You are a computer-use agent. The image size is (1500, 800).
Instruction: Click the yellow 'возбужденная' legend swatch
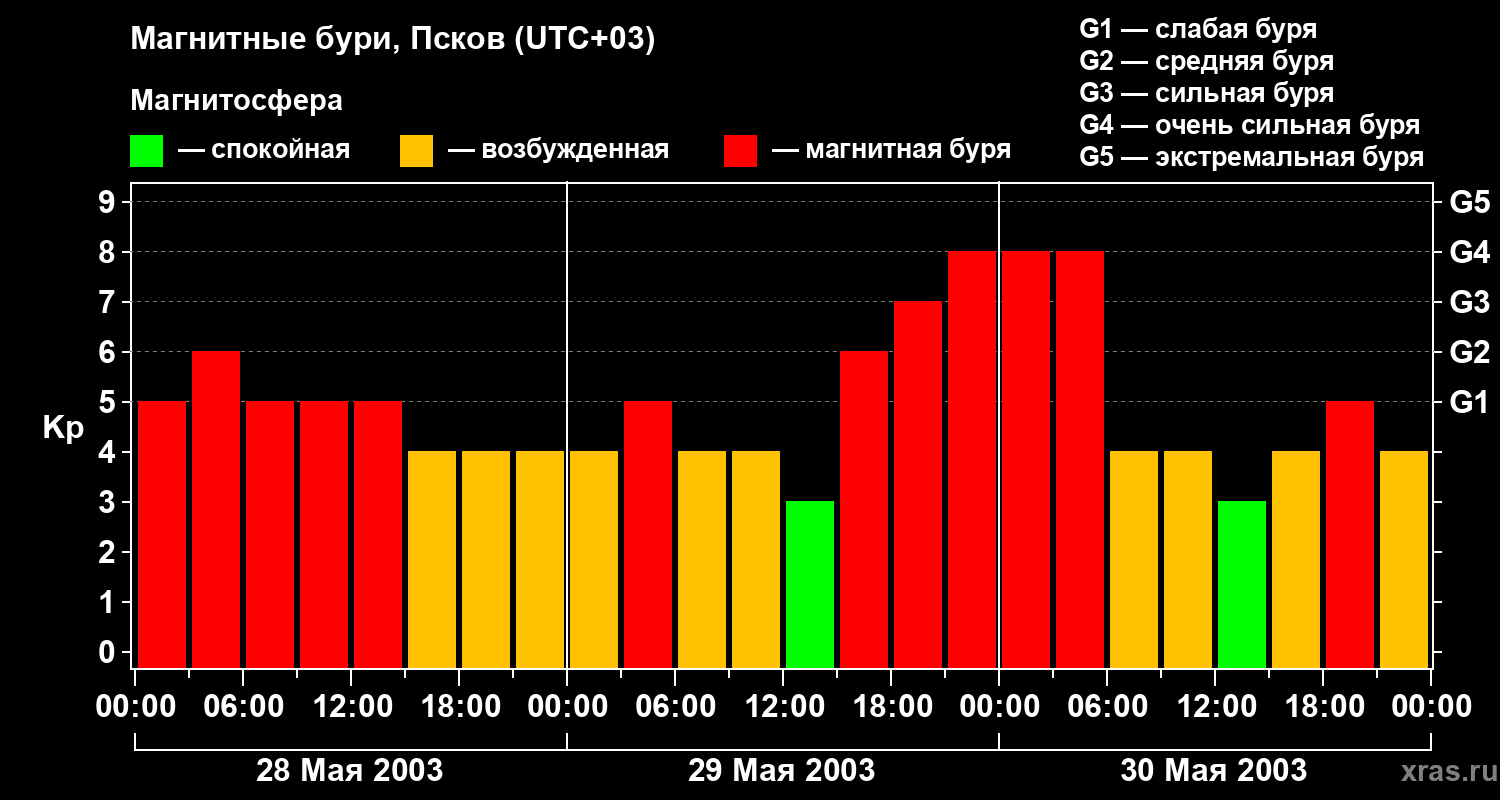click(x=416, y=151)
